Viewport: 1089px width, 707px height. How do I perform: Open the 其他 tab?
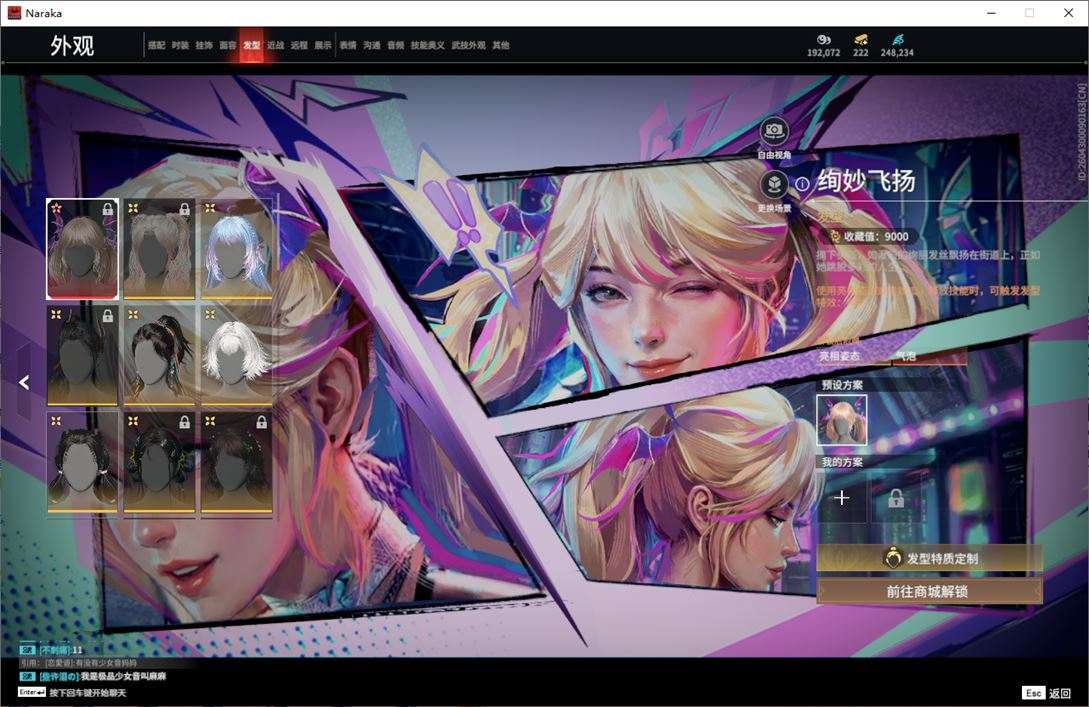click(x=501, y=45)
